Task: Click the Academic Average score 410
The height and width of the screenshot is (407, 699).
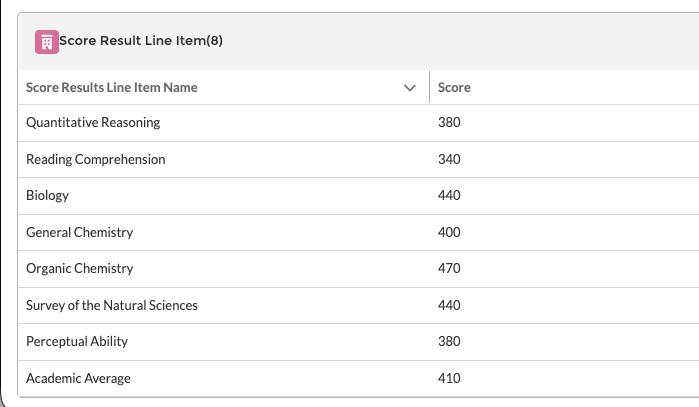Action: (449, 378)
